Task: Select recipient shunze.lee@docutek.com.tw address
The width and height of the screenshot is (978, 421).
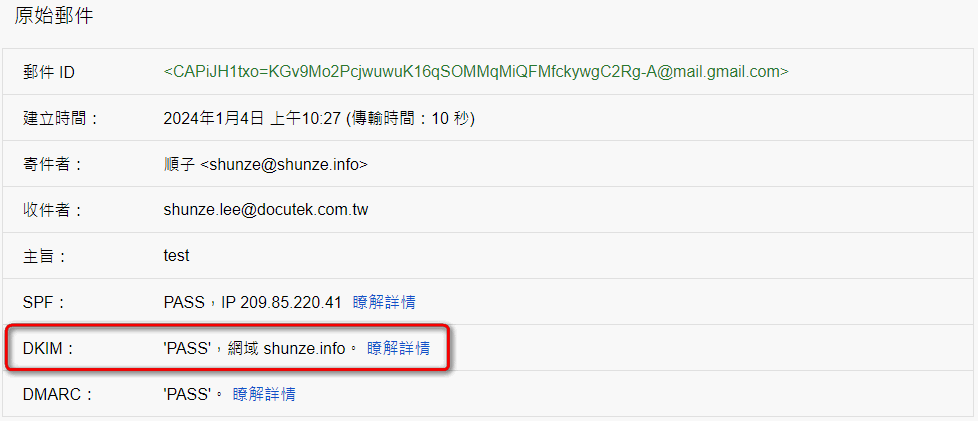Action: click(x=266, y=210)
